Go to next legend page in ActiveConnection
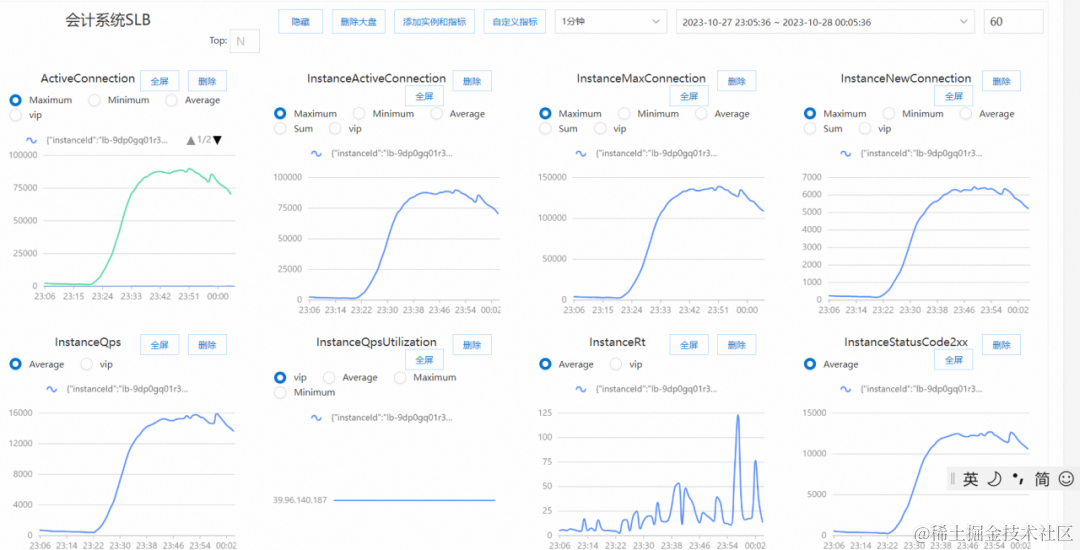This screenshot has height=550, width=1080. coord(218,140)
